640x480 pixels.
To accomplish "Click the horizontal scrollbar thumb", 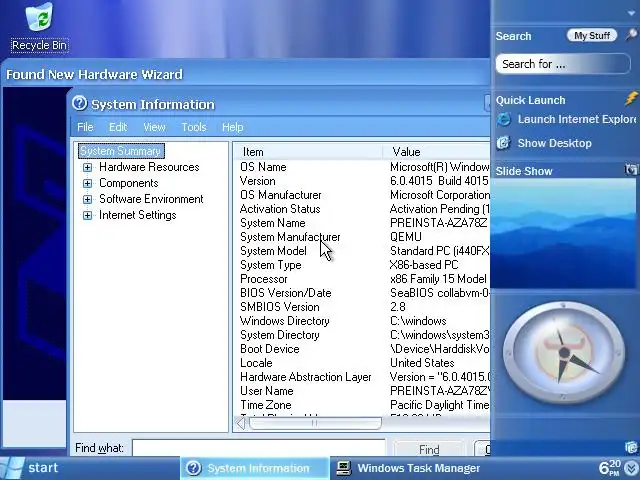I will tap(315, 423).
